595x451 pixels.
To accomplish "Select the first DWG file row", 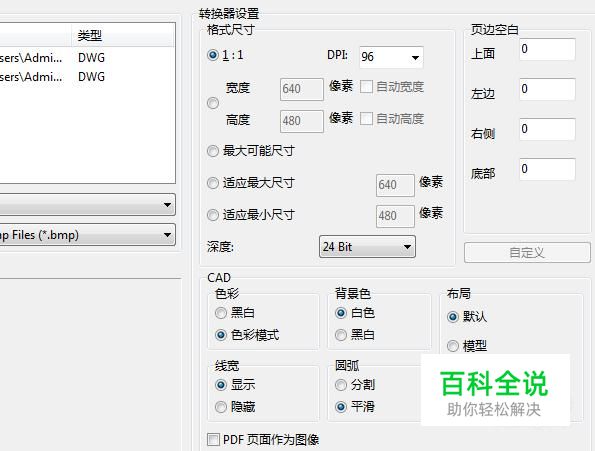I will point(88,58).
